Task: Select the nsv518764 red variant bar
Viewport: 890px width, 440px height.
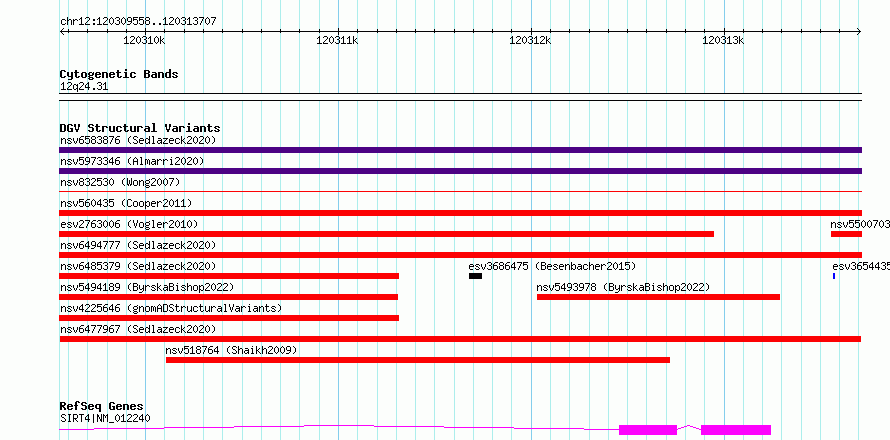Action: click(418, 360)
